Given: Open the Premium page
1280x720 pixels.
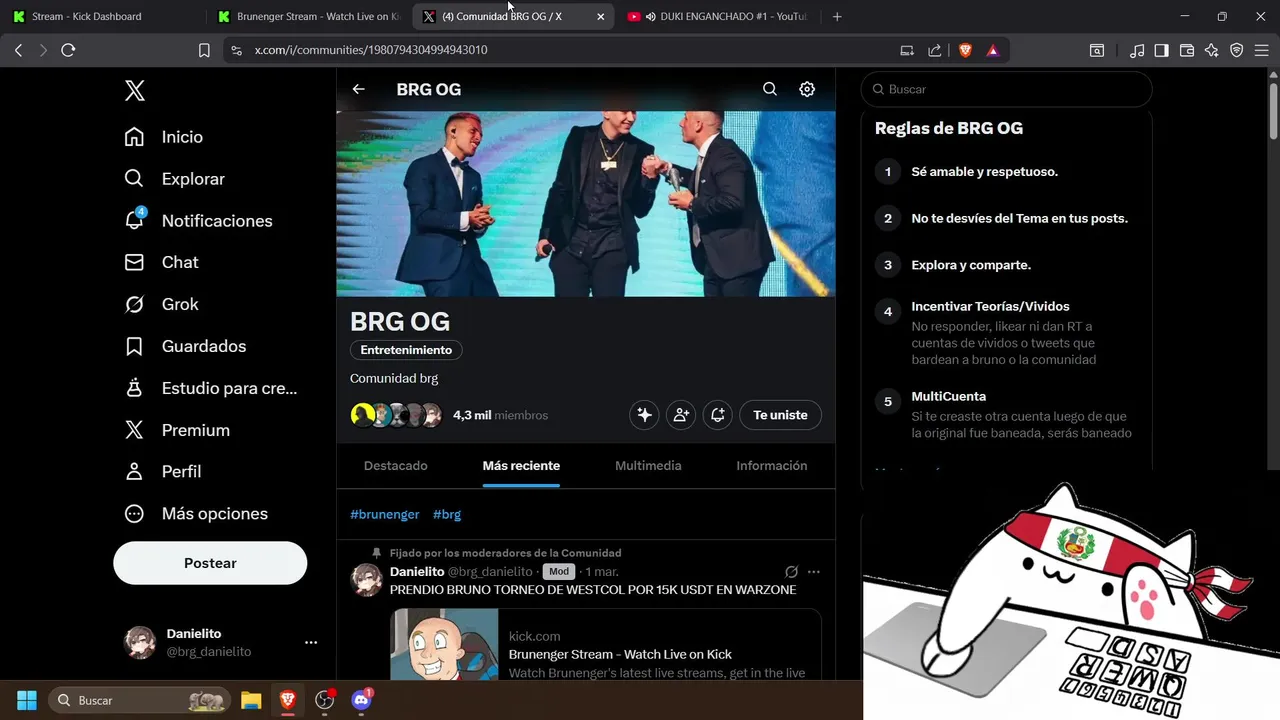Looking at the screenshot, I should click(177, 430).
